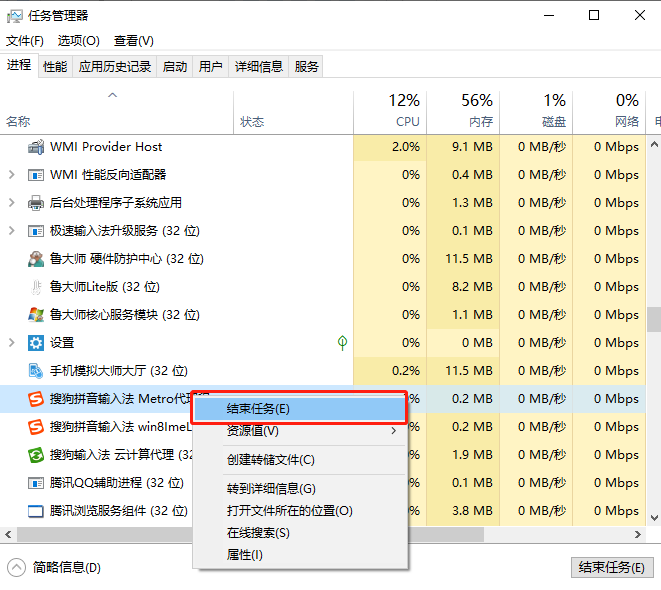Click the vertical scrollbar up arrow
The height and width of the screenshot is (590, 661).
pyautogui.click(x=654, y=145)
